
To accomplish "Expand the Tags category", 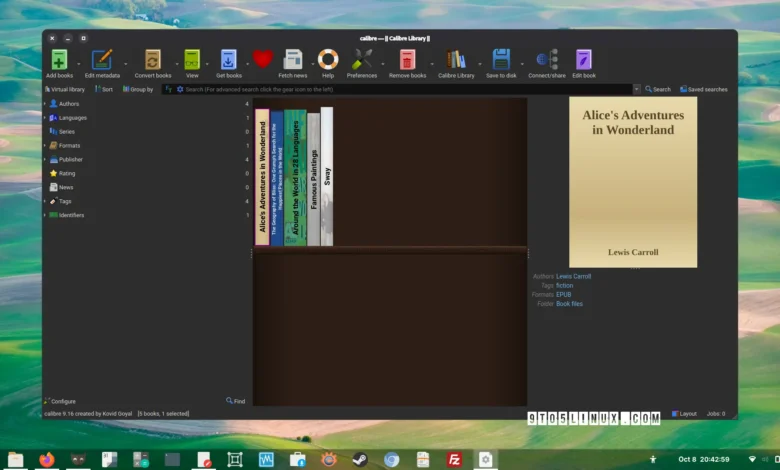I will [45, 201].
